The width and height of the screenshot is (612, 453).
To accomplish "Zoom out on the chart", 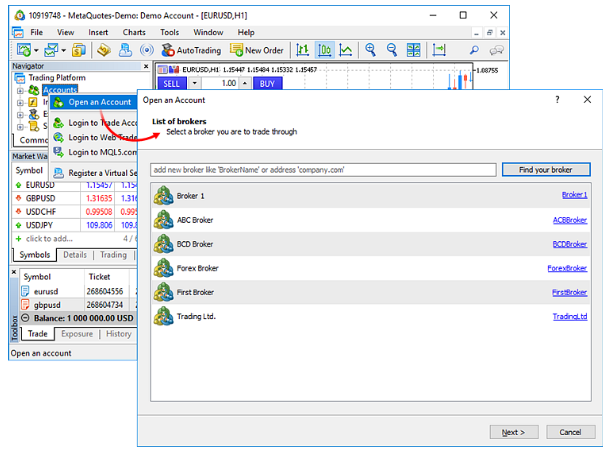I will (392, 50).
